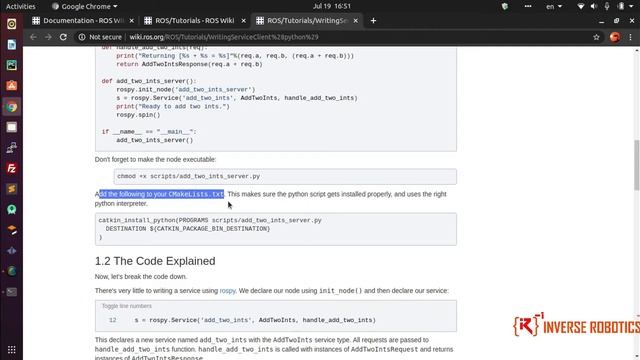Image resolution: width=640 pixels, height=360 pixels.
Task: Close the Documentation - ROS Wiki tab
Action: pyautogui.click(x=131, y=20)
